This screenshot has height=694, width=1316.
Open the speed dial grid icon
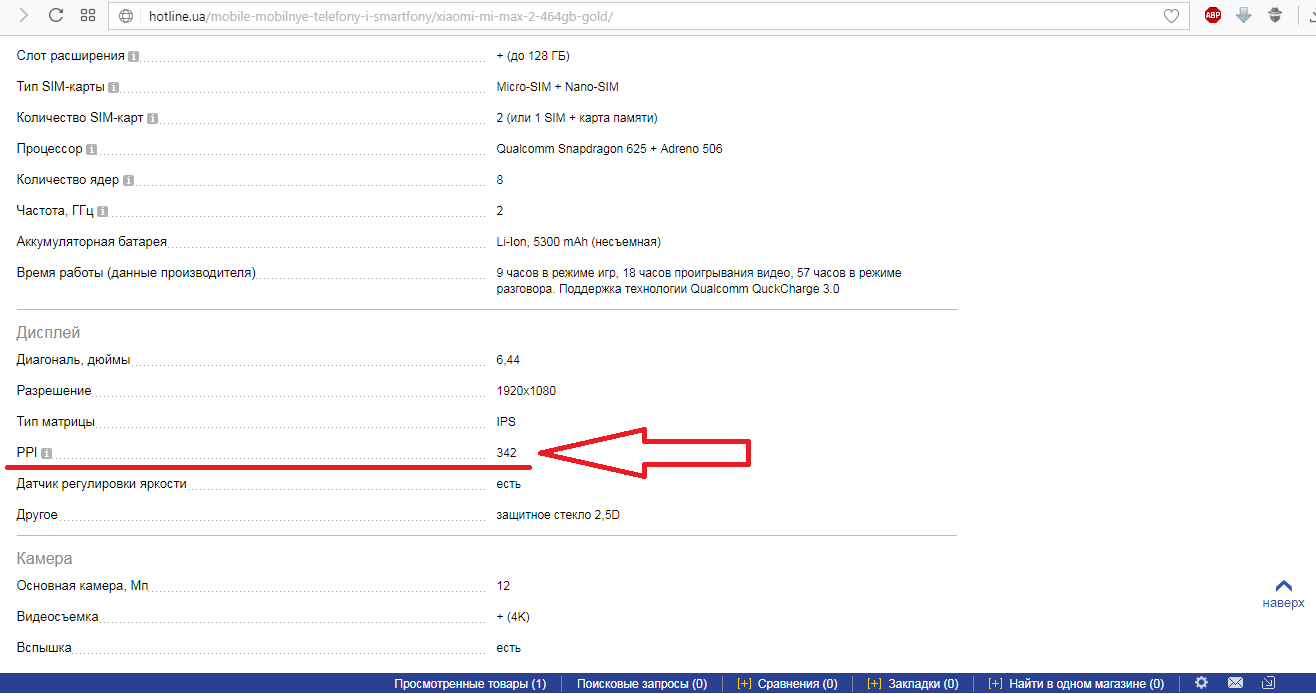point(88,16)
